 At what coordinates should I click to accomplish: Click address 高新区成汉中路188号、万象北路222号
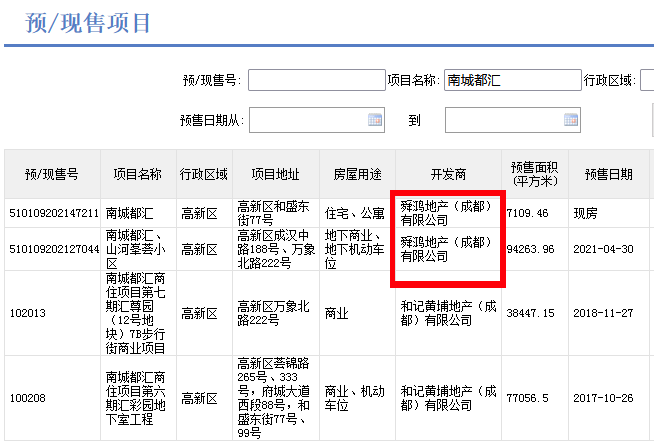pos(276,249)
